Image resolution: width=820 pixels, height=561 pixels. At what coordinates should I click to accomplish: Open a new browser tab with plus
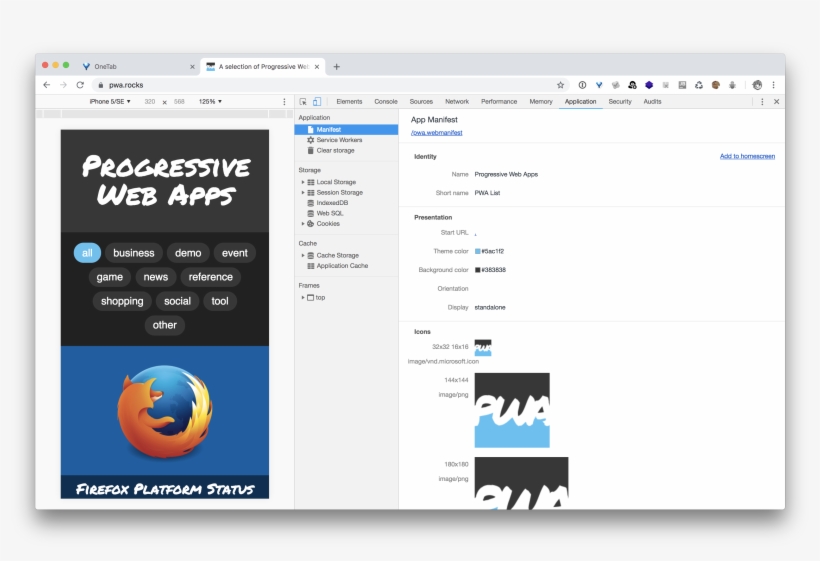336,66
